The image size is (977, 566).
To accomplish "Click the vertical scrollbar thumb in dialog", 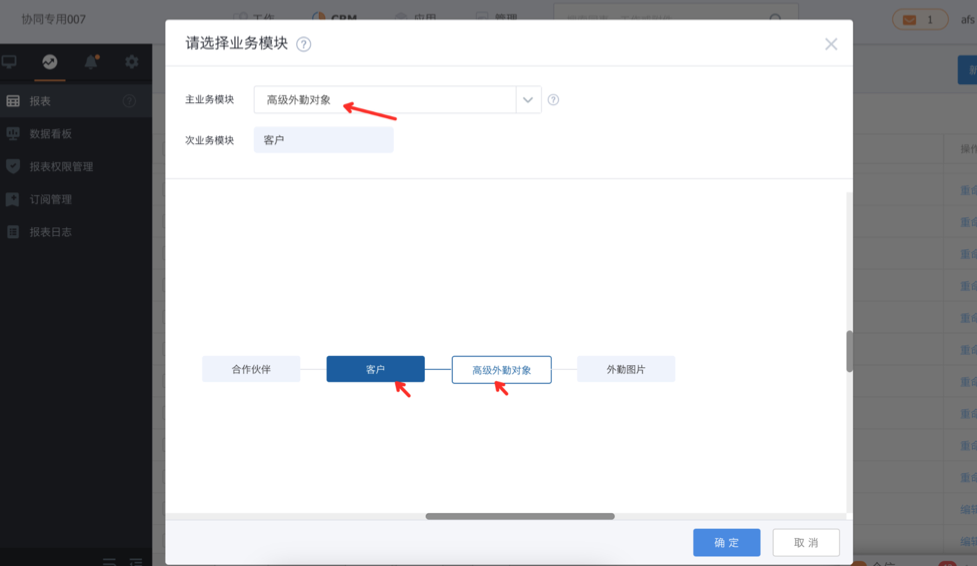I will tap(849, 352).
